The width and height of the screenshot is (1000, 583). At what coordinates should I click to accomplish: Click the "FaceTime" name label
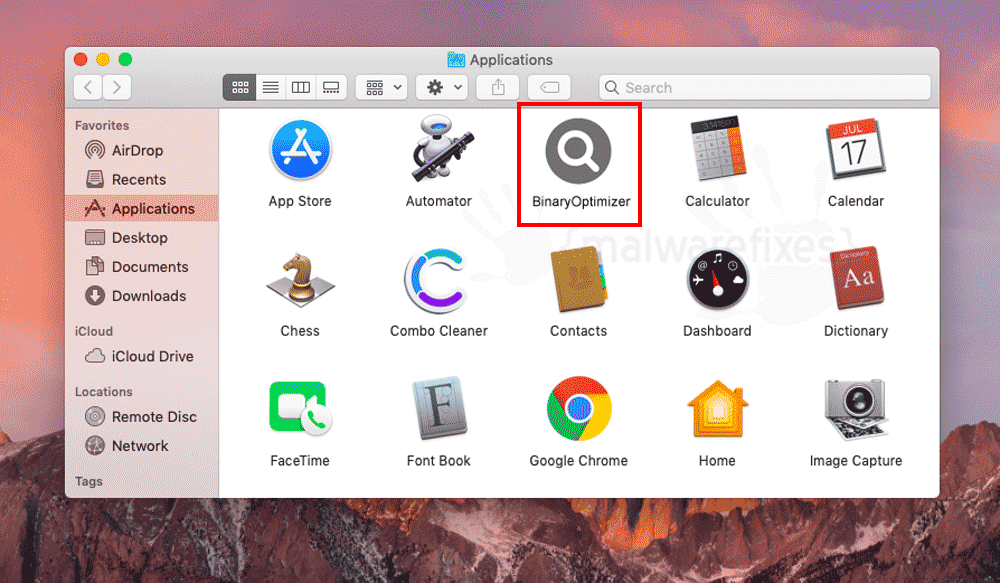click(x=300, y=461)
